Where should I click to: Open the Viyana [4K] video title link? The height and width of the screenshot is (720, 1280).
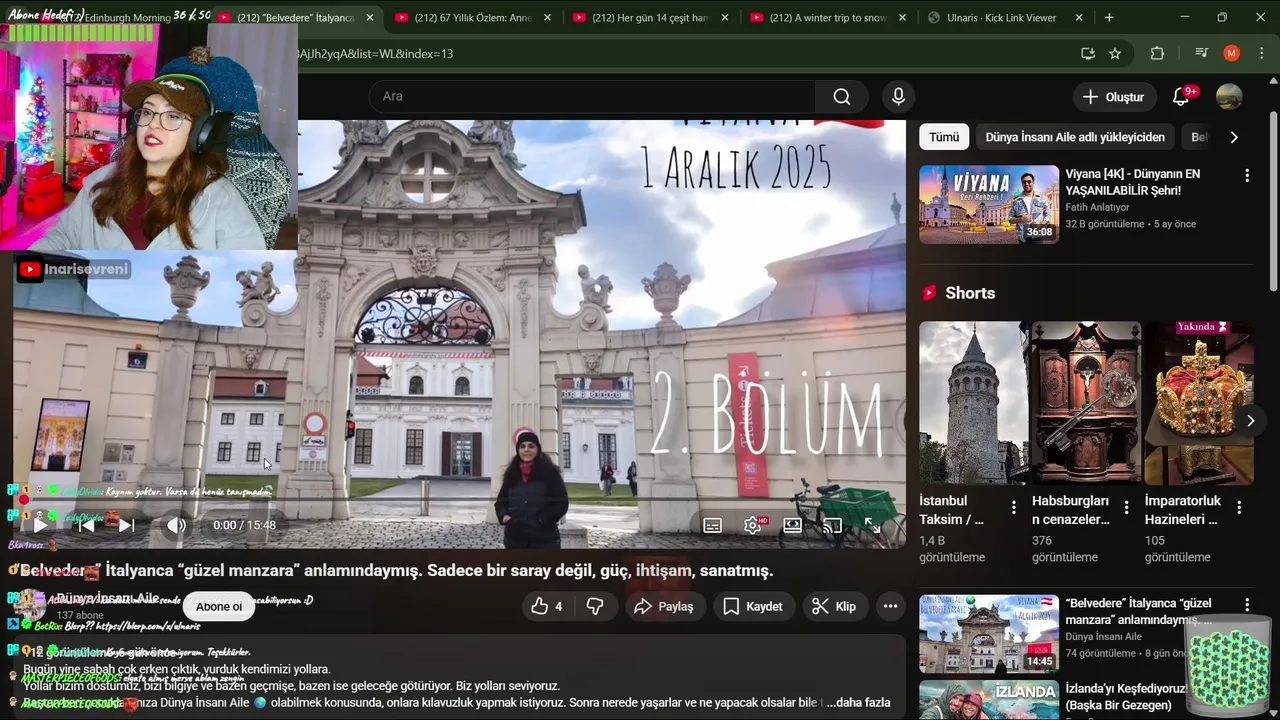point(1132,182)
